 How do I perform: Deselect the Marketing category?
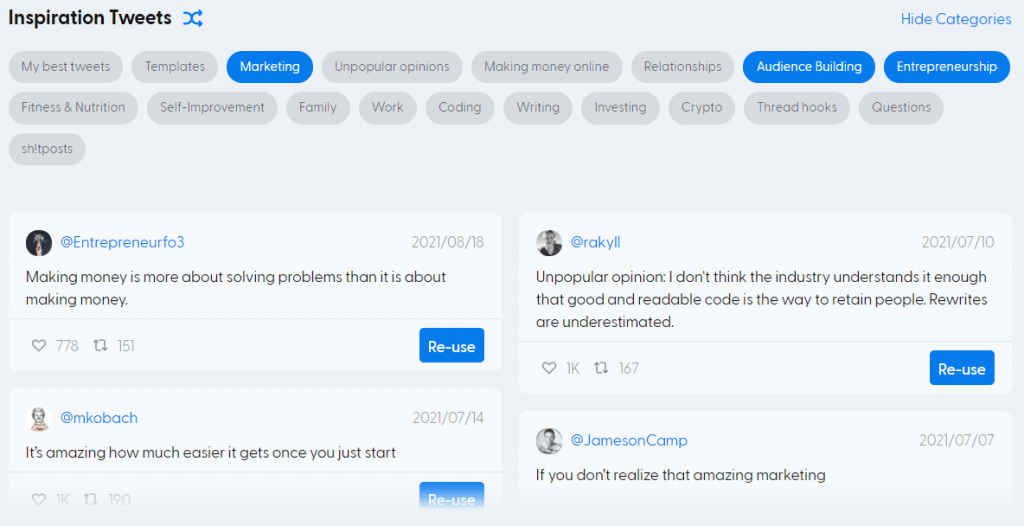pyautogui.click(x=270, y=67)
